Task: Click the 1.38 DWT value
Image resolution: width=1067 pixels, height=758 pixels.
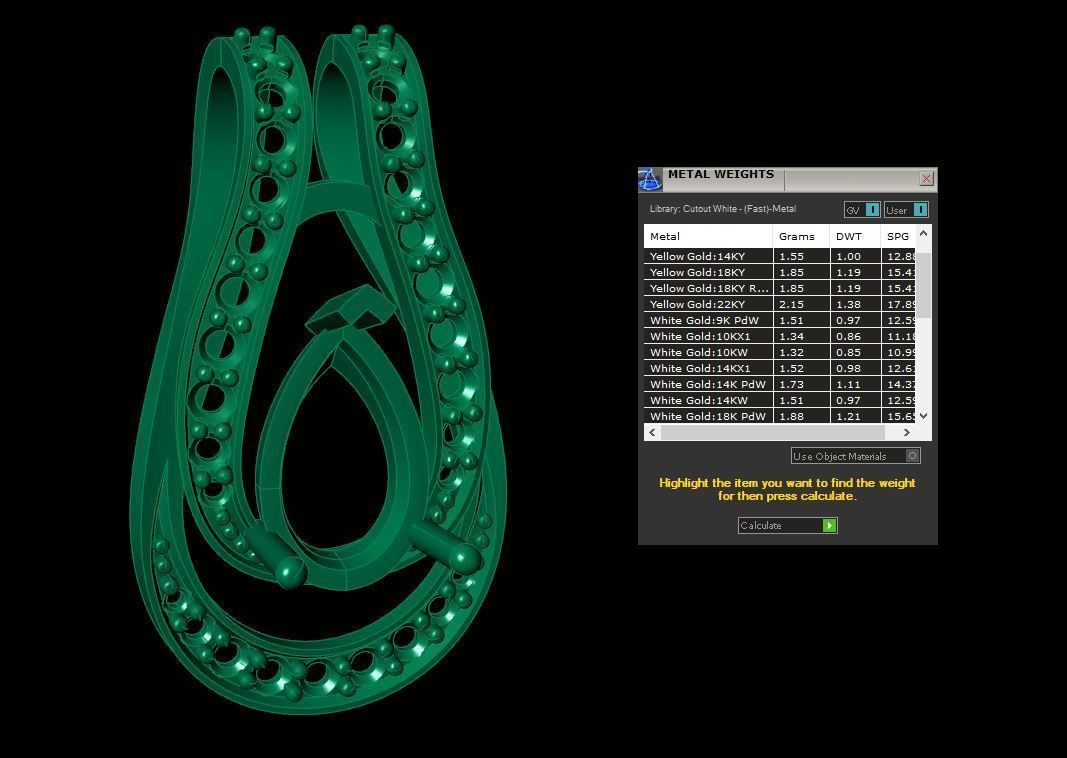Action: pyautogui.click(x=849, y=304)
